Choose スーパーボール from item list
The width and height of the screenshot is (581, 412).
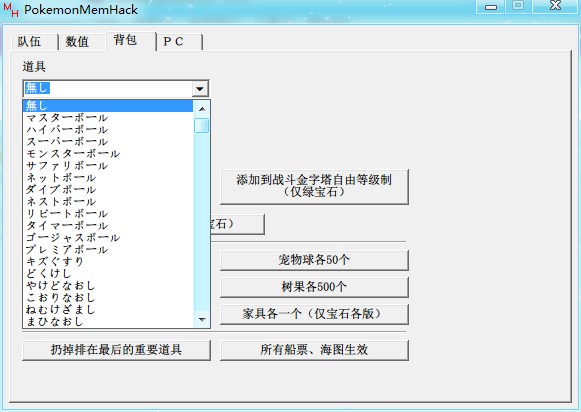click(109, 142)
